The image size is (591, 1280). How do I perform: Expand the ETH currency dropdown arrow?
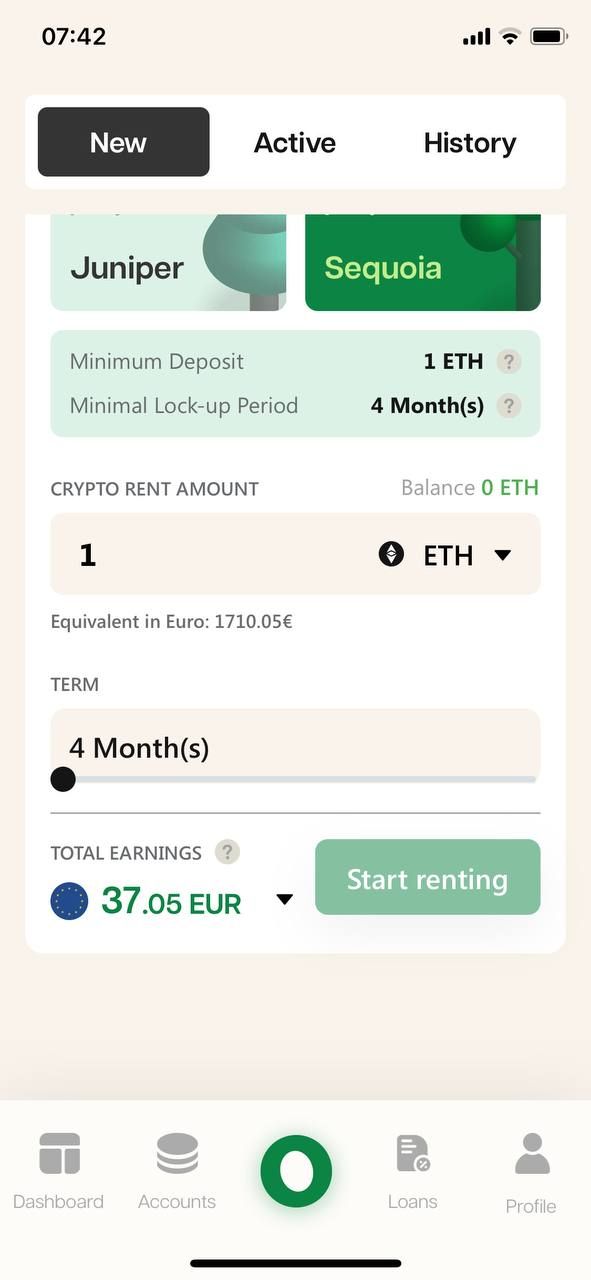click(x=503, y=555)
